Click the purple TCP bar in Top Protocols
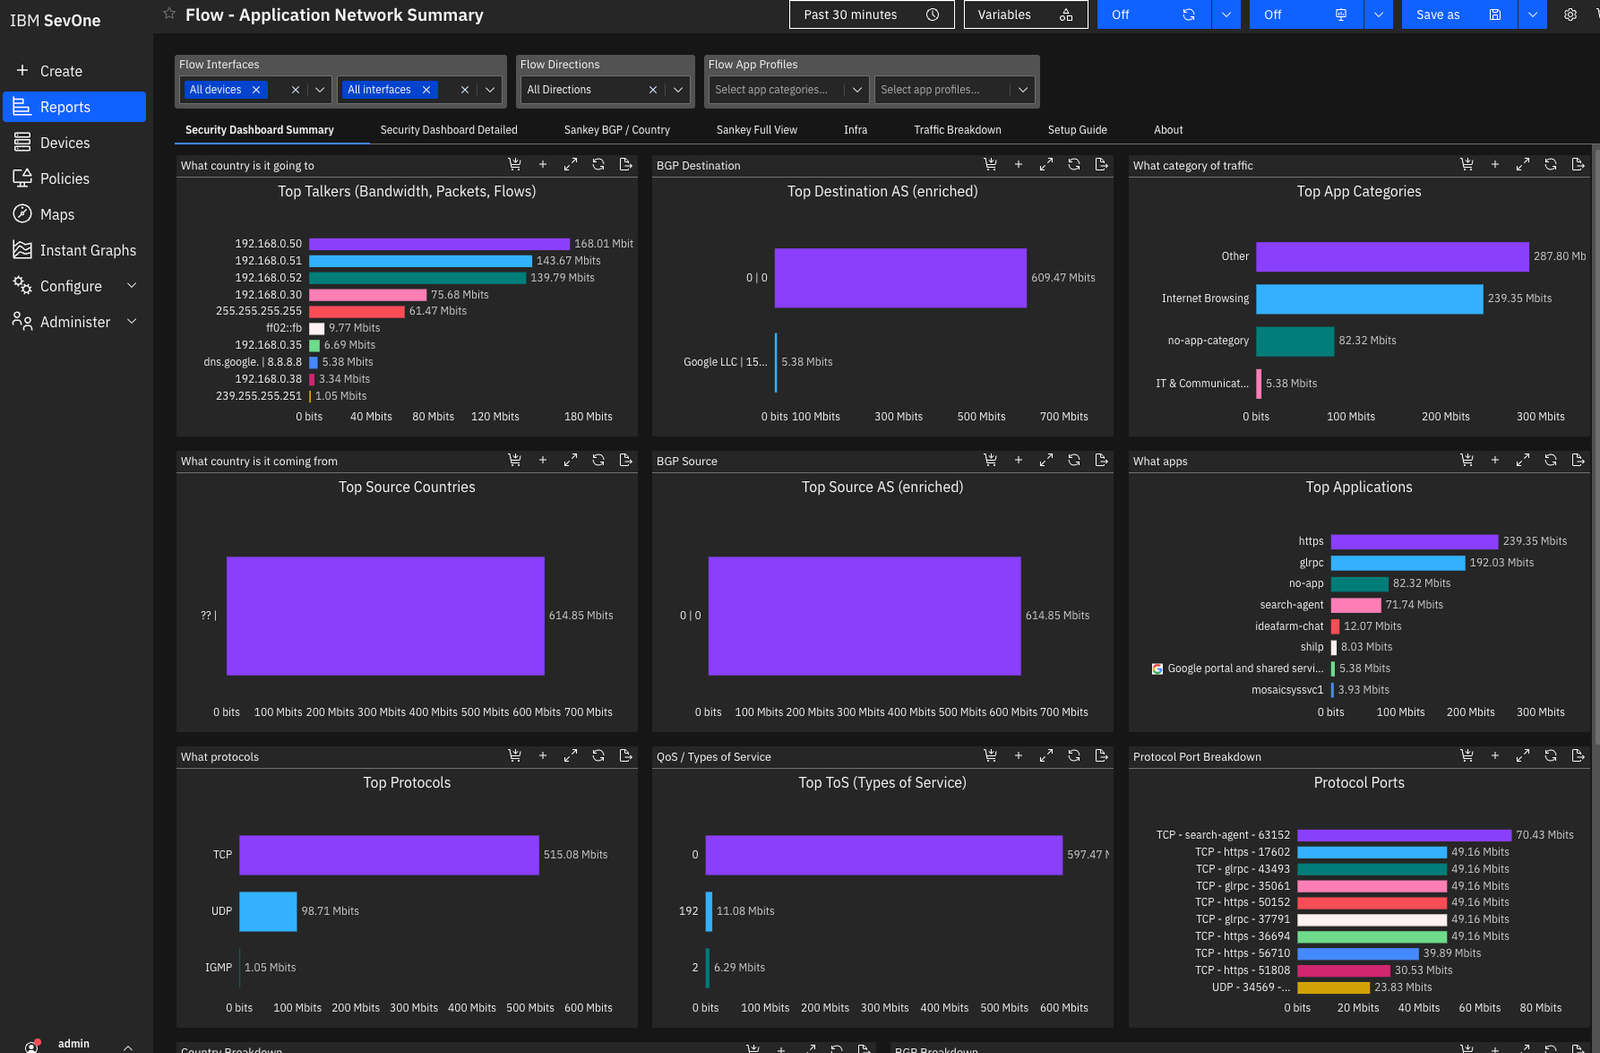Viewport: 1600px width, 1053px height. [x=388, y=855]
